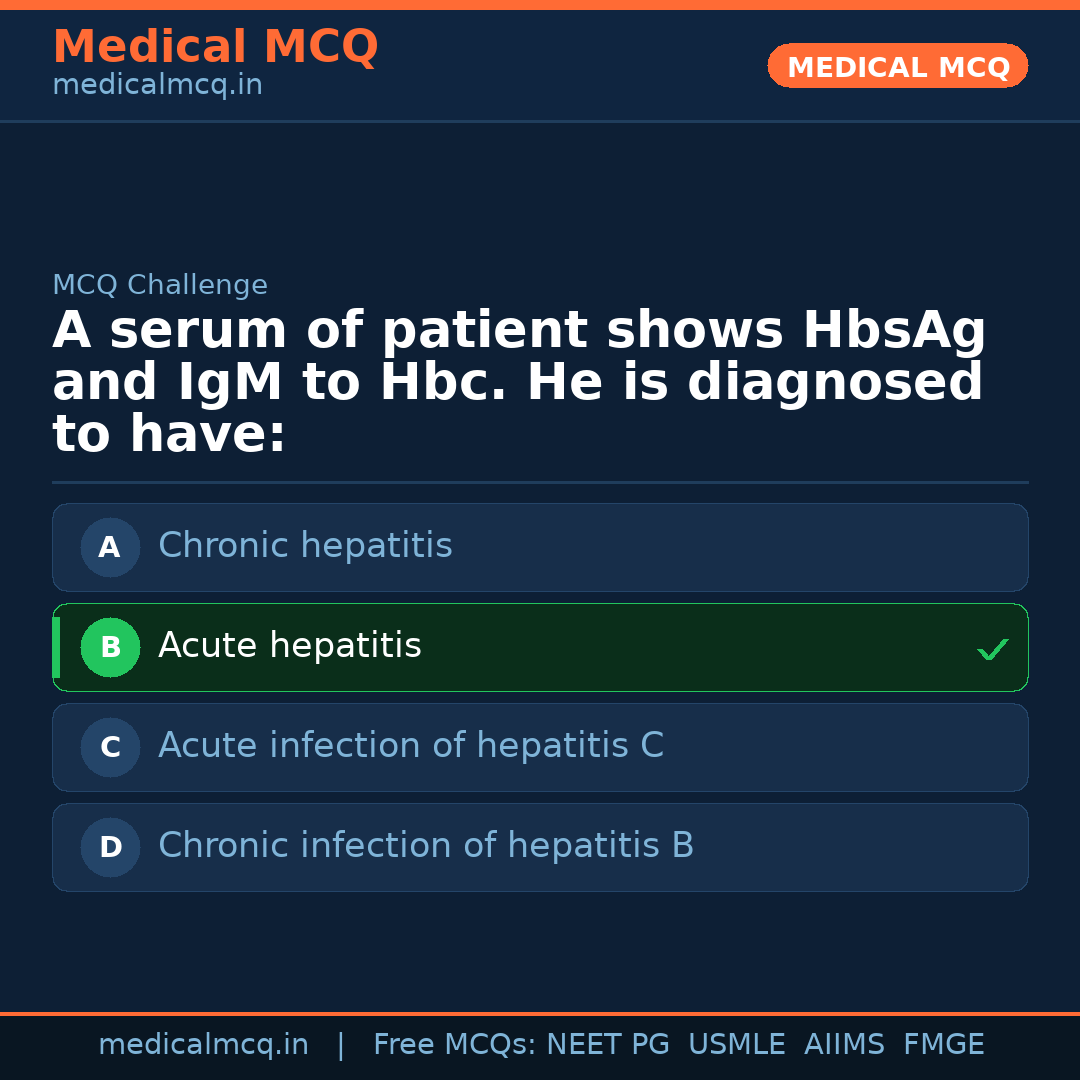Select the A letter circle badge

click(110, 547)
